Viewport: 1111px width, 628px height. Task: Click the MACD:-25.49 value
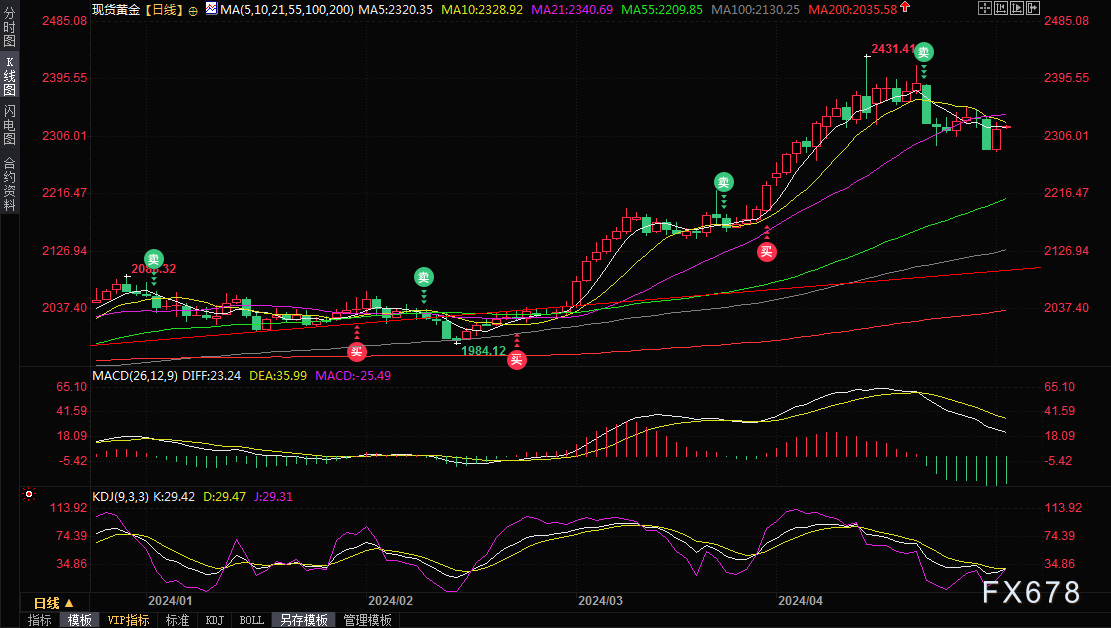[353, 376]
